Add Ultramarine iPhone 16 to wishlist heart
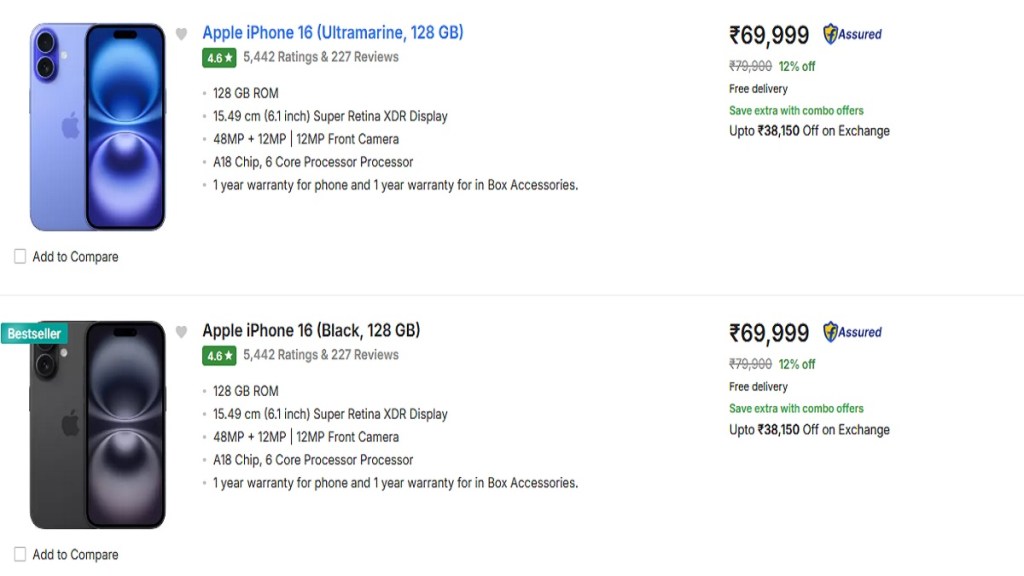 point(181,34)
